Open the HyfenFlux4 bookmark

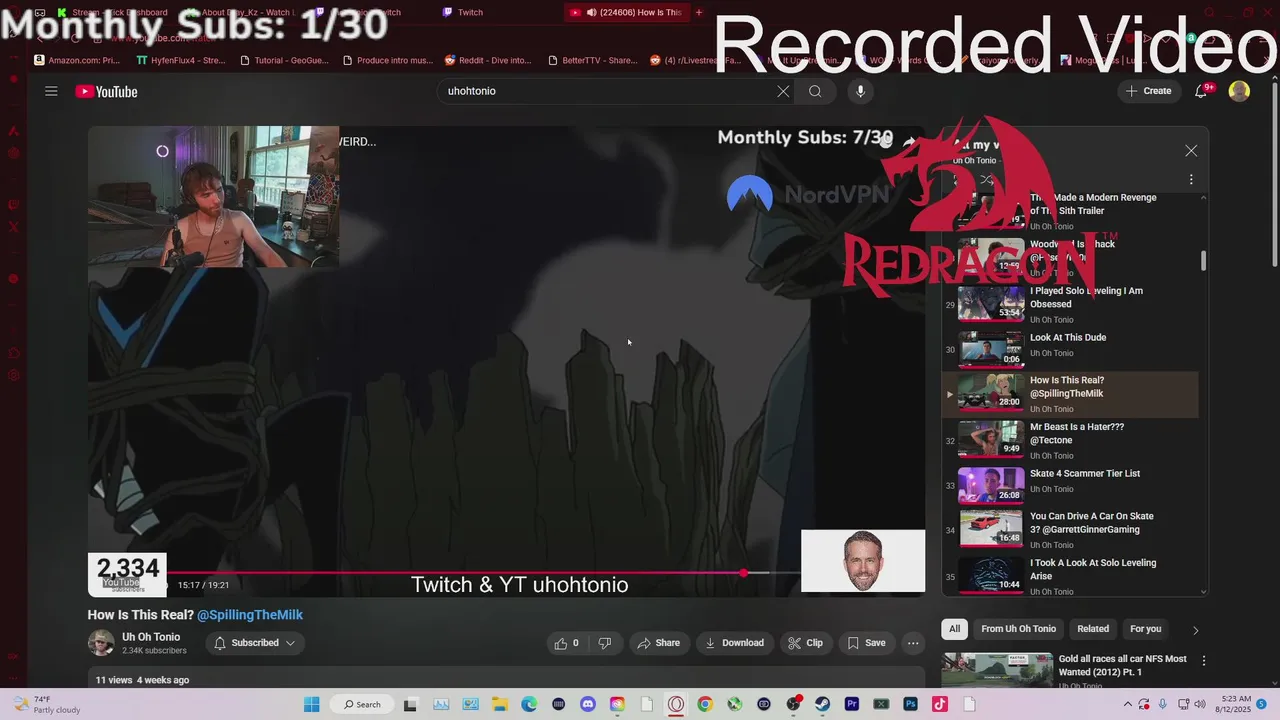[x=181, y=60]
